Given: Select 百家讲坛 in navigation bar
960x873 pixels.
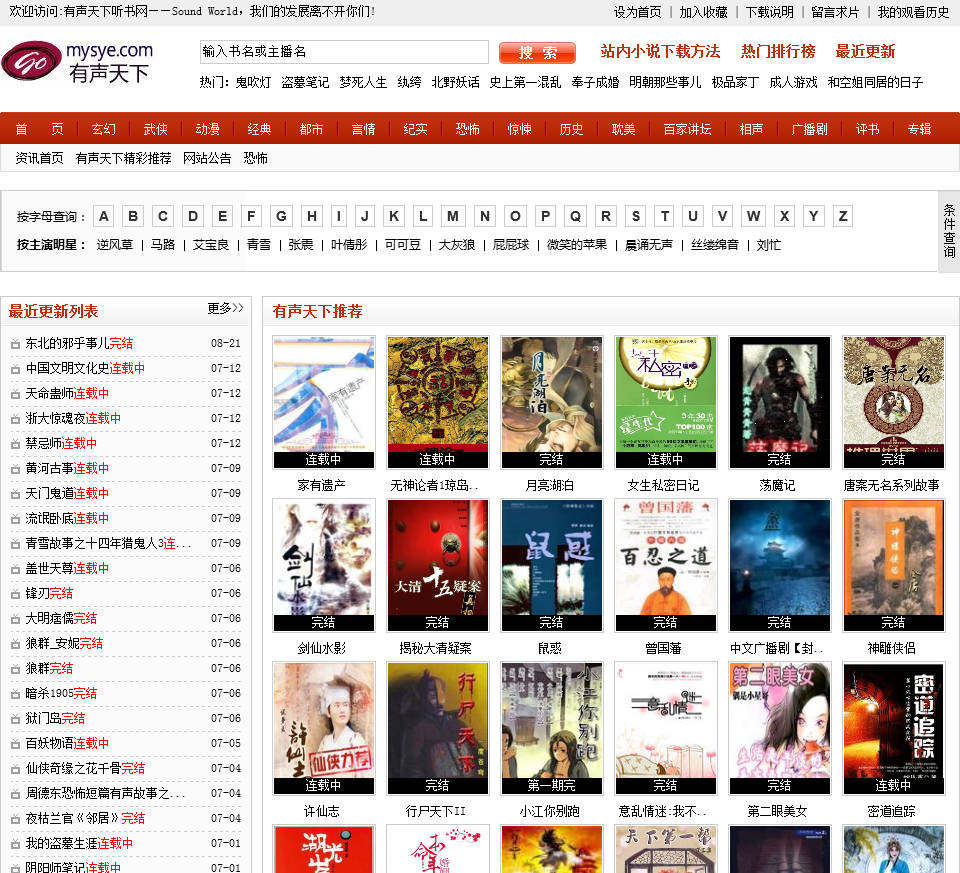Looking at the screenshot, I should click(x=687, y=129).
